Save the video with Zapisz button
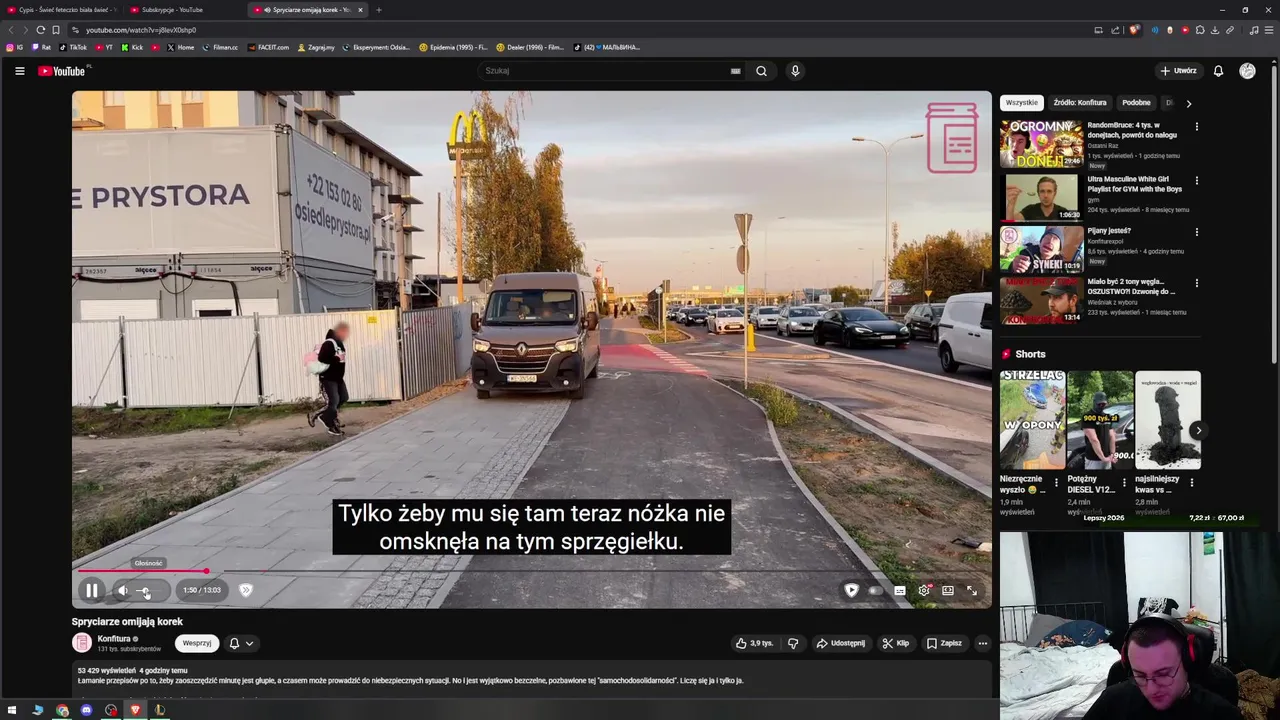This screenshot has width=1280, height=720. [944, 643]
